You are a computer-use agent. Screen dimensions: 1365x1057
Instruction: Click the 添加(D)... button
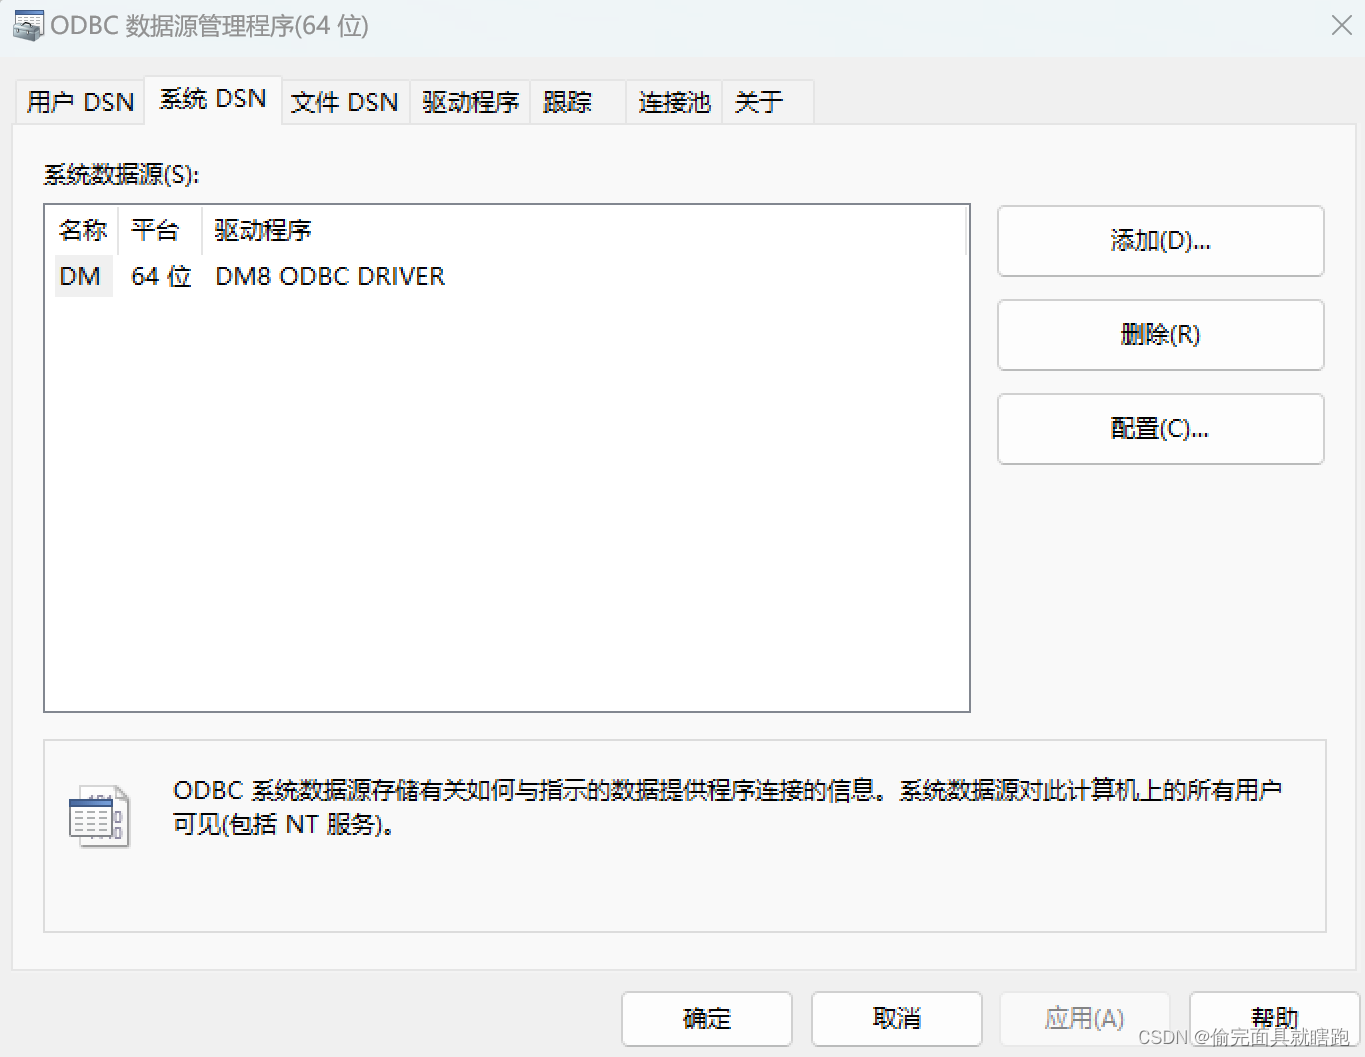point(1161,241)
